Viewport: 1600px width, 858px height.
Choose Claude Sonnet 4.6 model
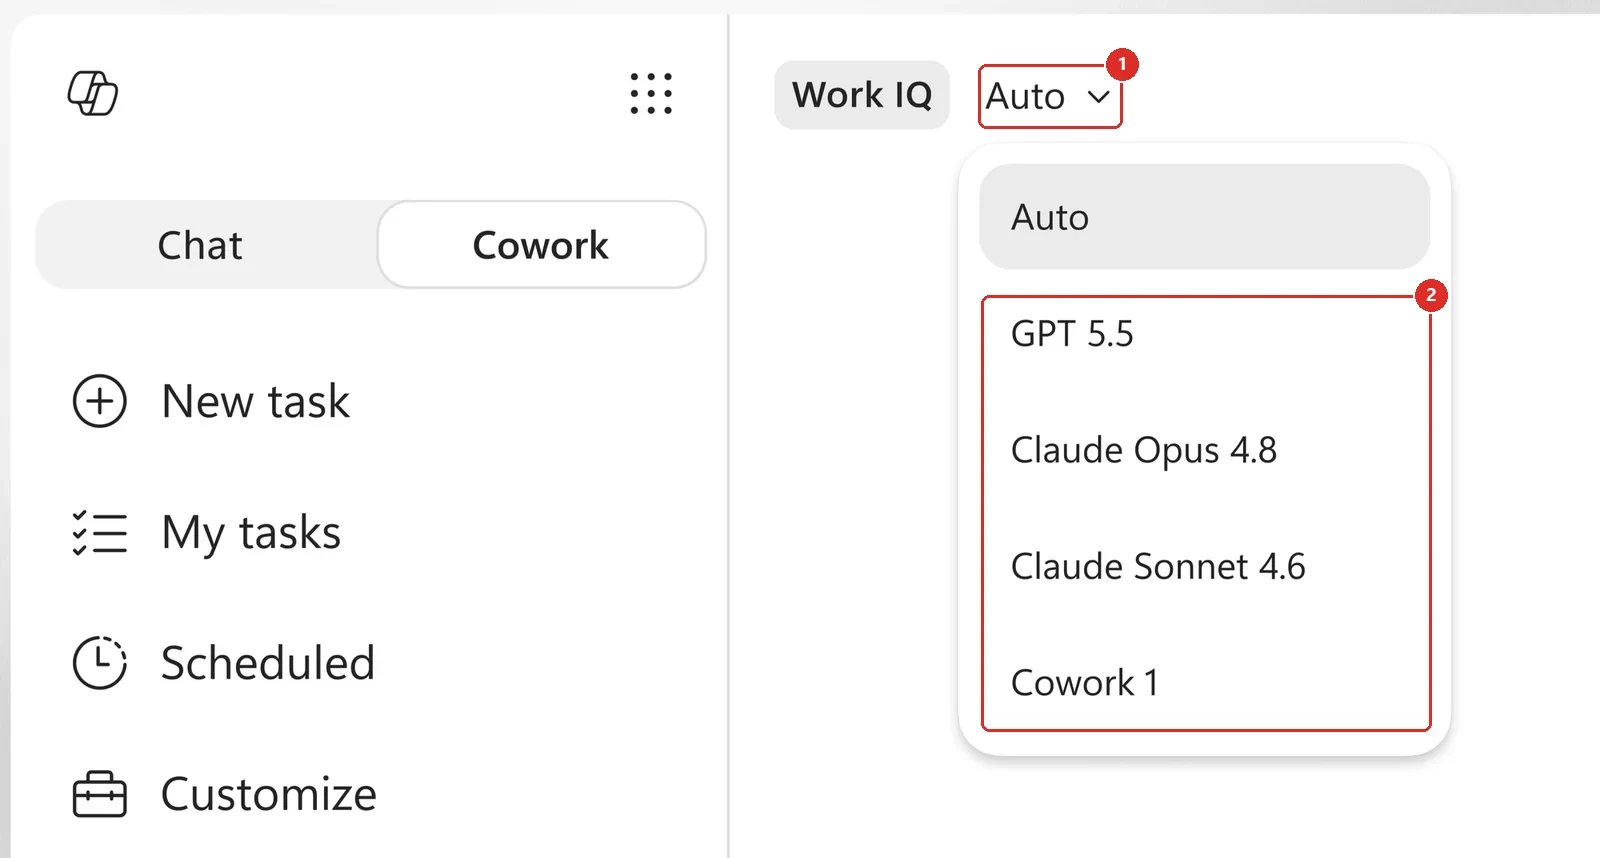pyautogui.click(x=1205, y=567)
